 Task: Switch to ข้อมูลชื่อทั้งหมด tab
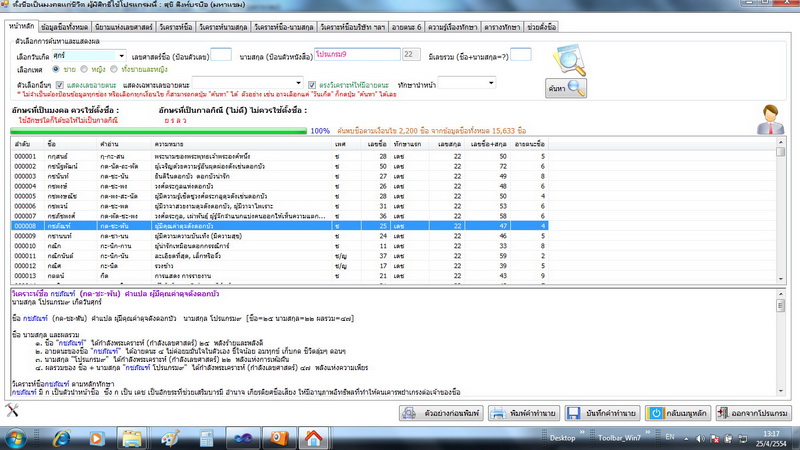click(x=64, y=27)
